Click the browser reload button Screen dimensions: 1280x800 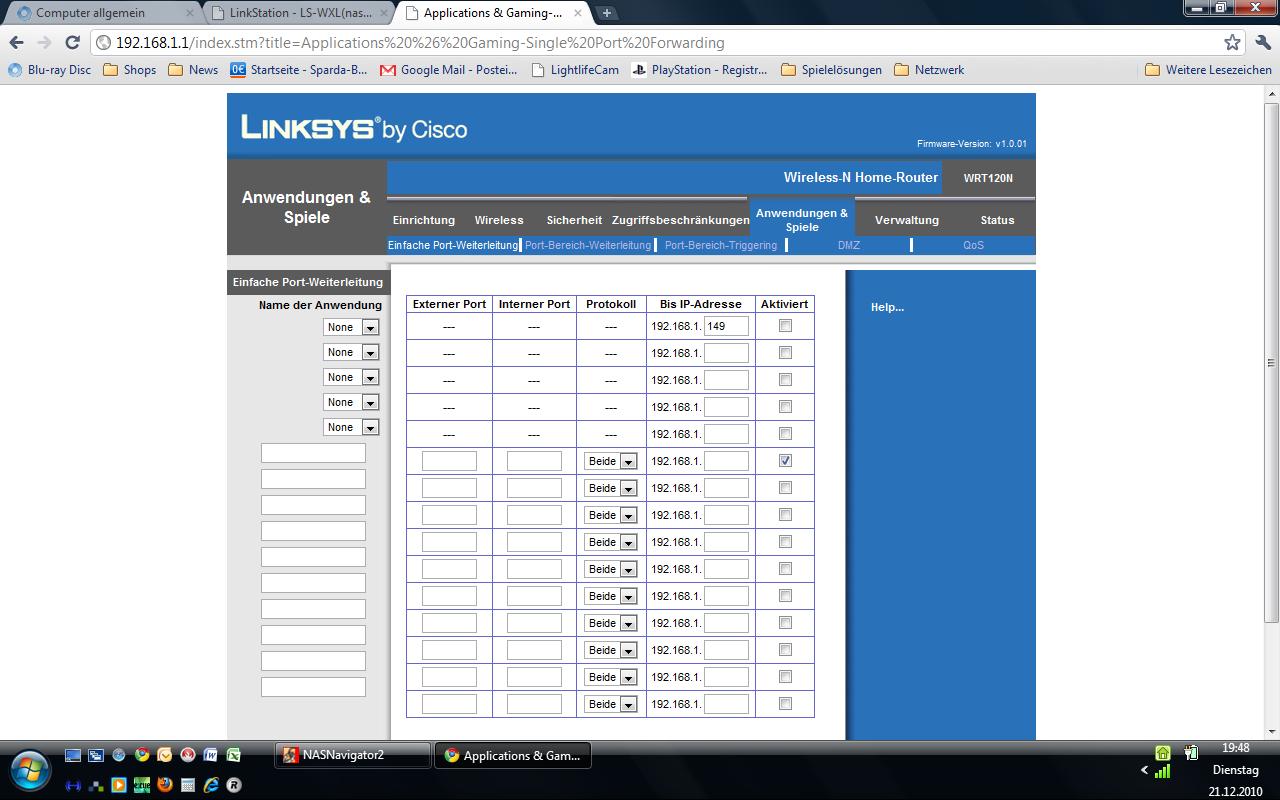(x=72, y=43)
